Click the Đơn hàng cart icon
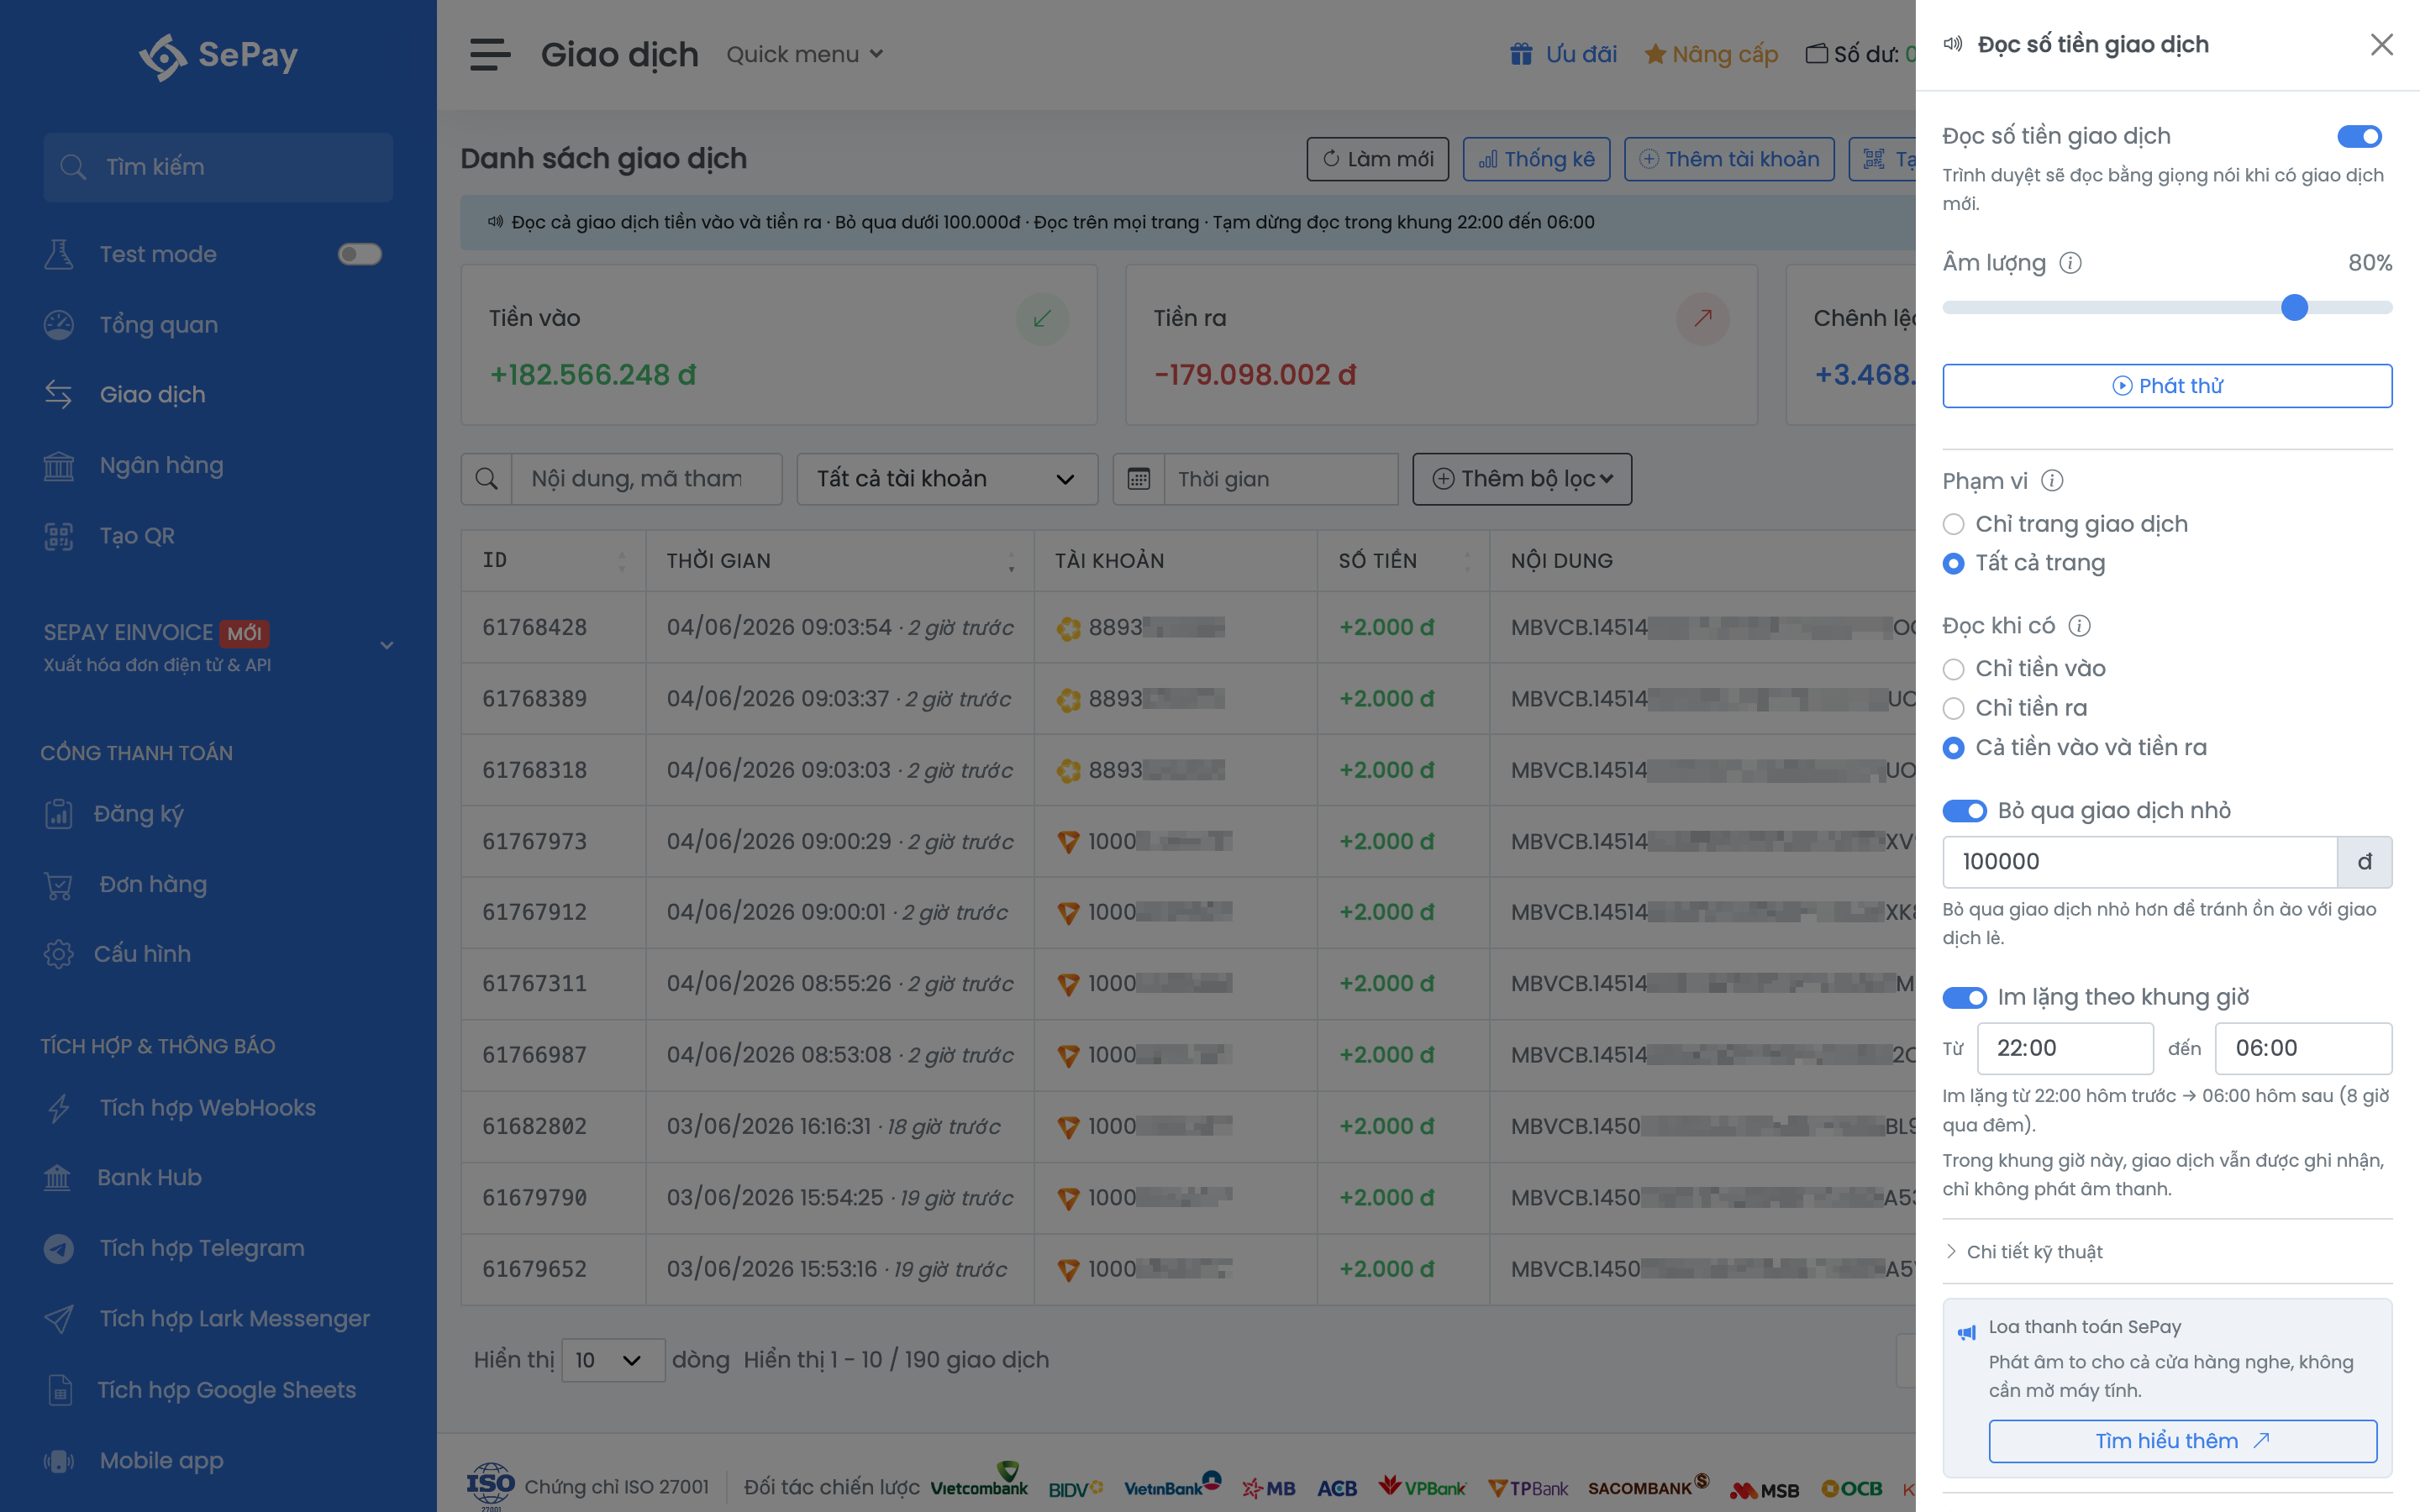The width and height of the screenshot is (2420, 1512). (59, 885)
